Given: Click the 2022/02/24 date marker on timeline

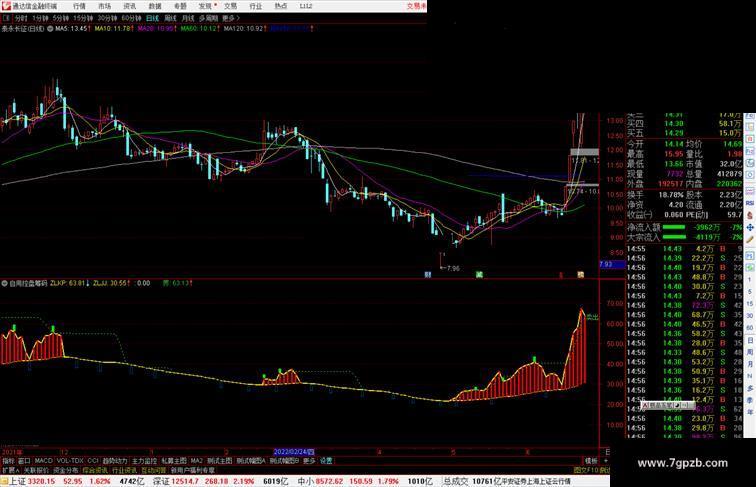Looking at the screenshot, I should (294, 452).
